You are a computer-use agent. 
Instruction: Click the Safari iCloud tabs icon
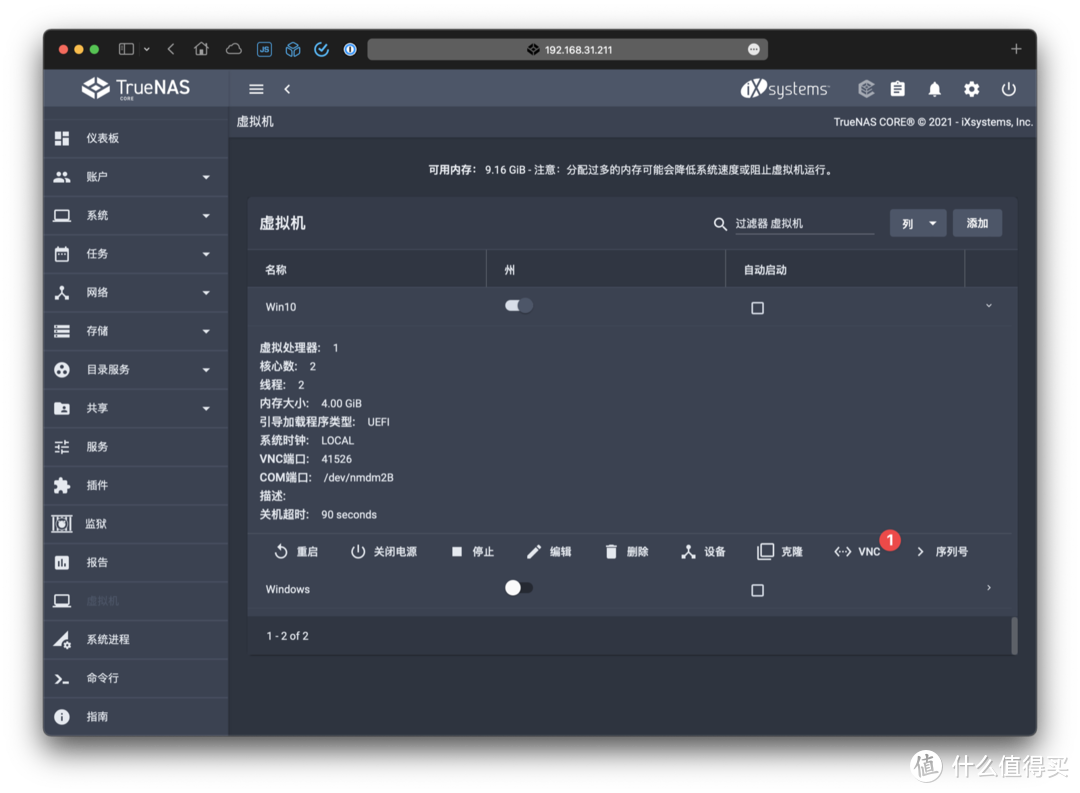click(x=233, y=49)
